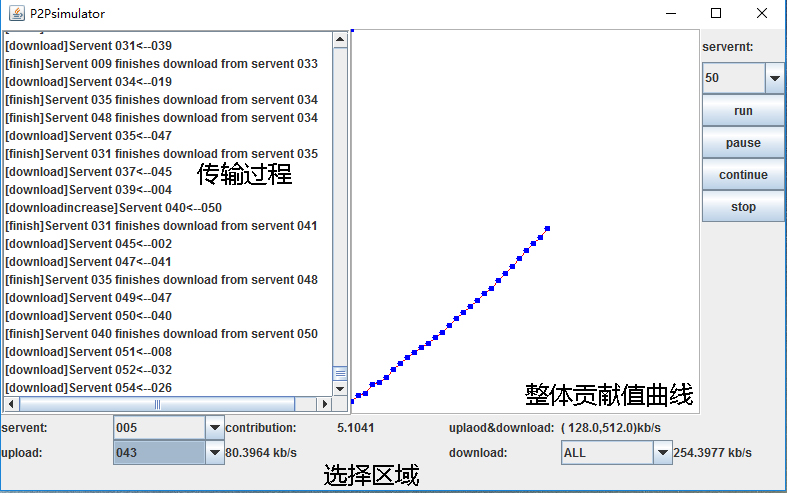Click the log scroll up arrow
Screen dimensions: 787x493
point(340,39)
